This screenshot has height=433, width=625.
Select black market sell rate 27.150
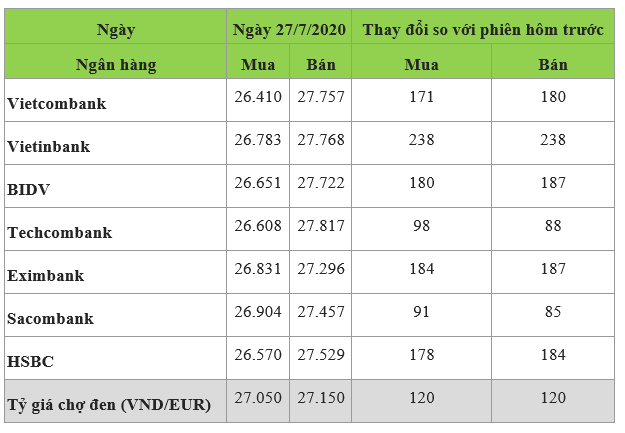(x=321, y=398)
